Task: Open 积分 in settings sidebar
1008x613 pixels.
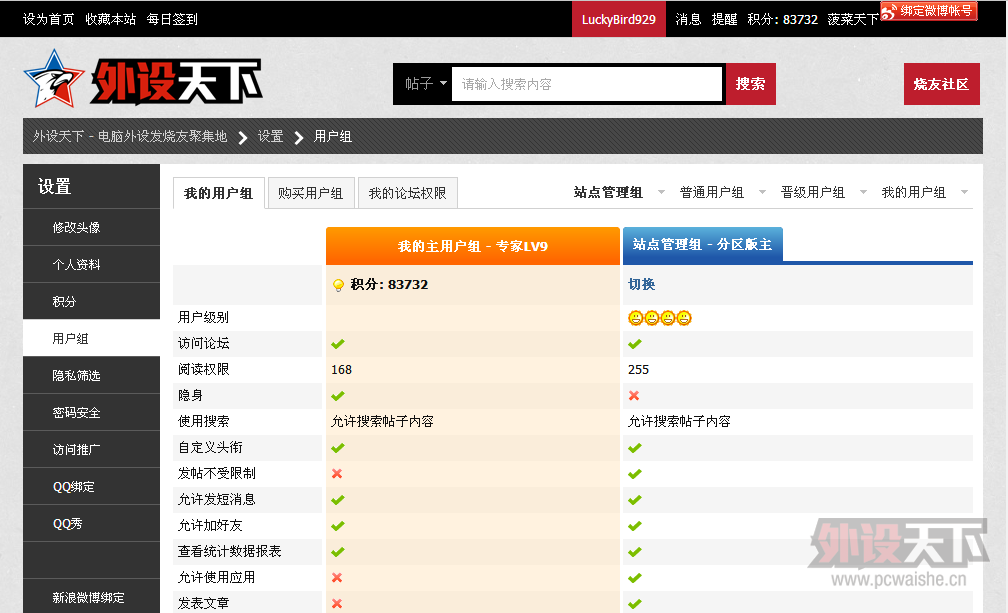Action: pos(91,301)
